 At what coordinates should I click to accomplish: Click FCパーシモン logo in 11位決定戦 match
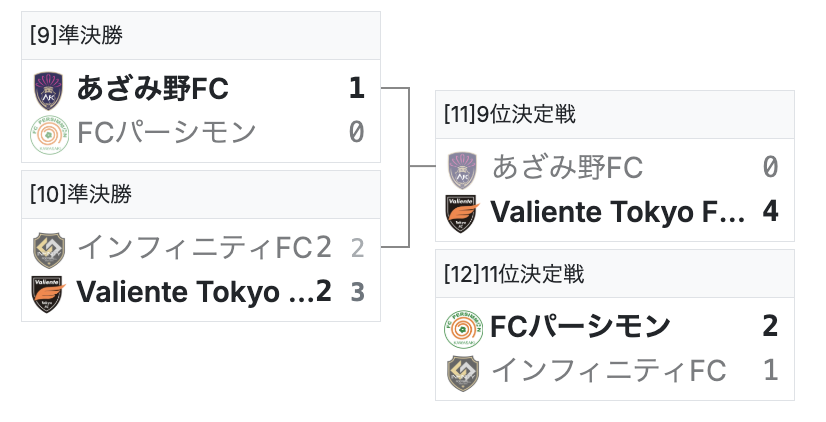[x=461, y=327]
